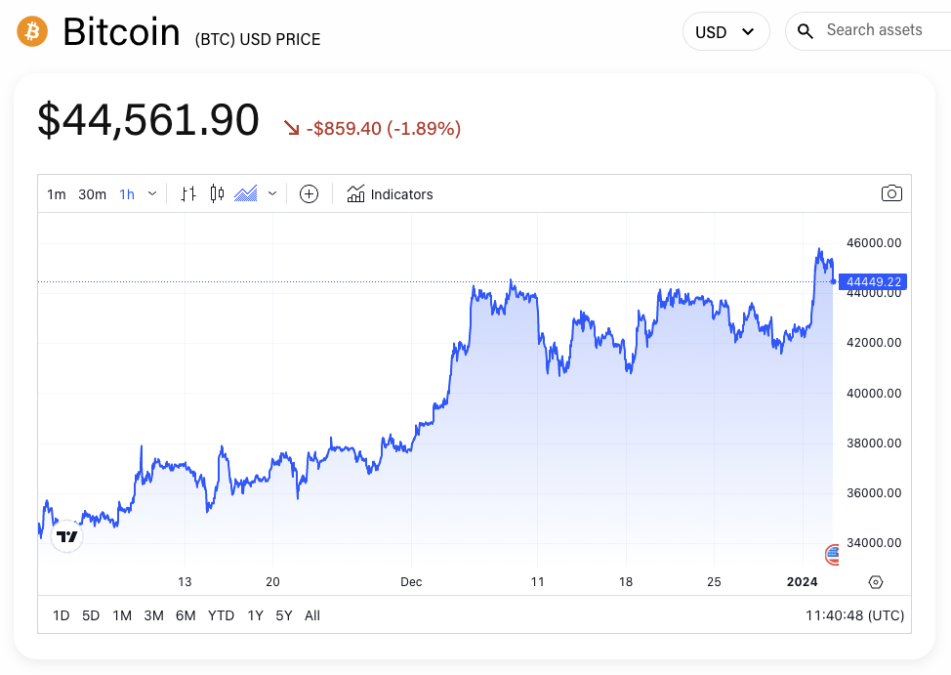Screen dimensions: 951x675
Task: Open the Indicators menu
Action: point(390,194)
